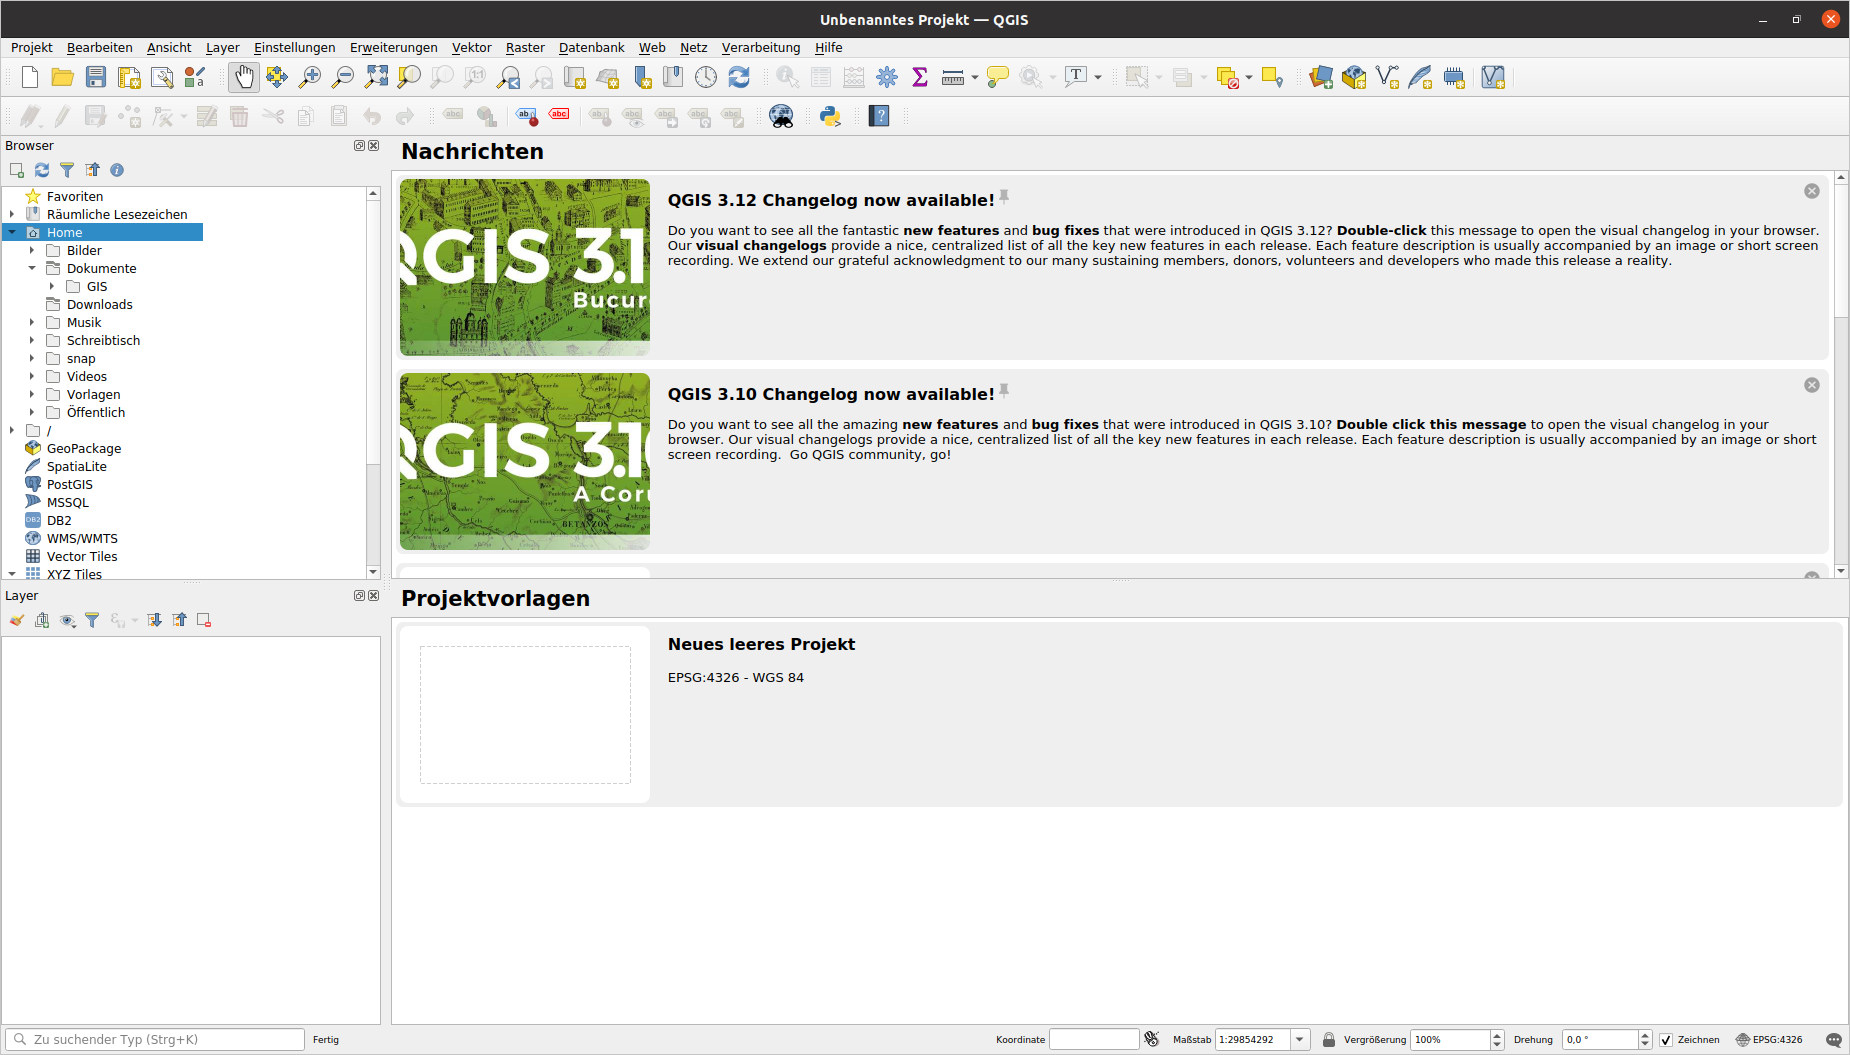Click the Zoom Out magnifier tool
Screen dimensions: 1850x1055
point(343,77)
